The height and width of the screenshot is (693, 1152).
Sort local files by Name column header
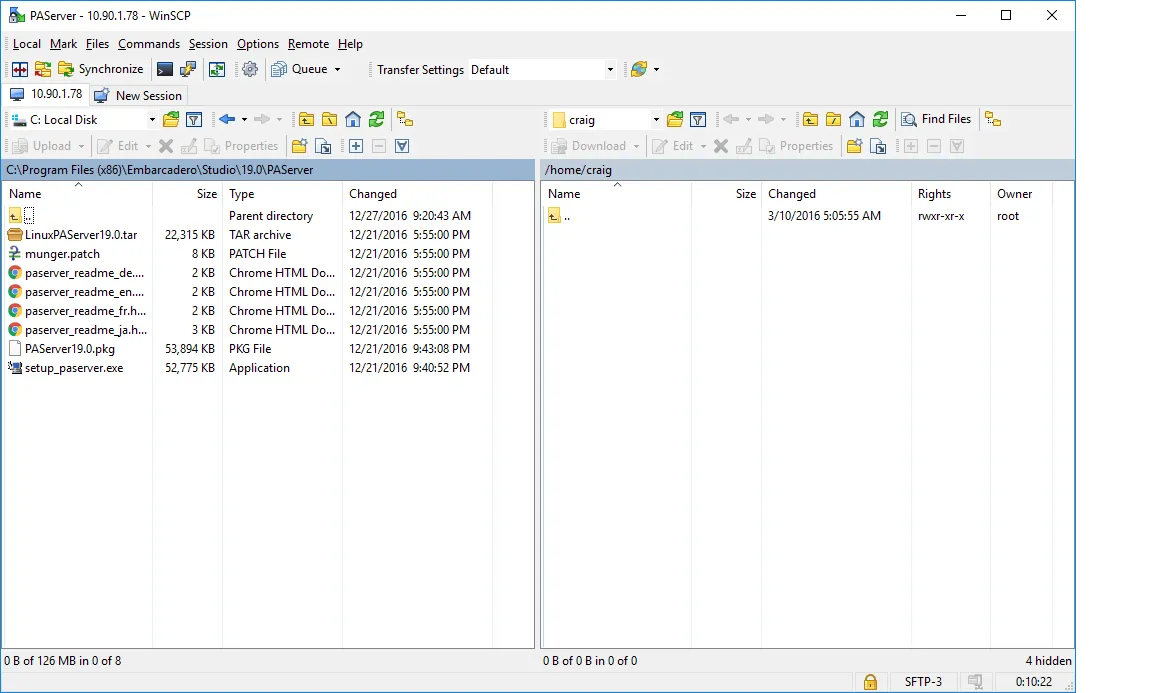[77, 194]
